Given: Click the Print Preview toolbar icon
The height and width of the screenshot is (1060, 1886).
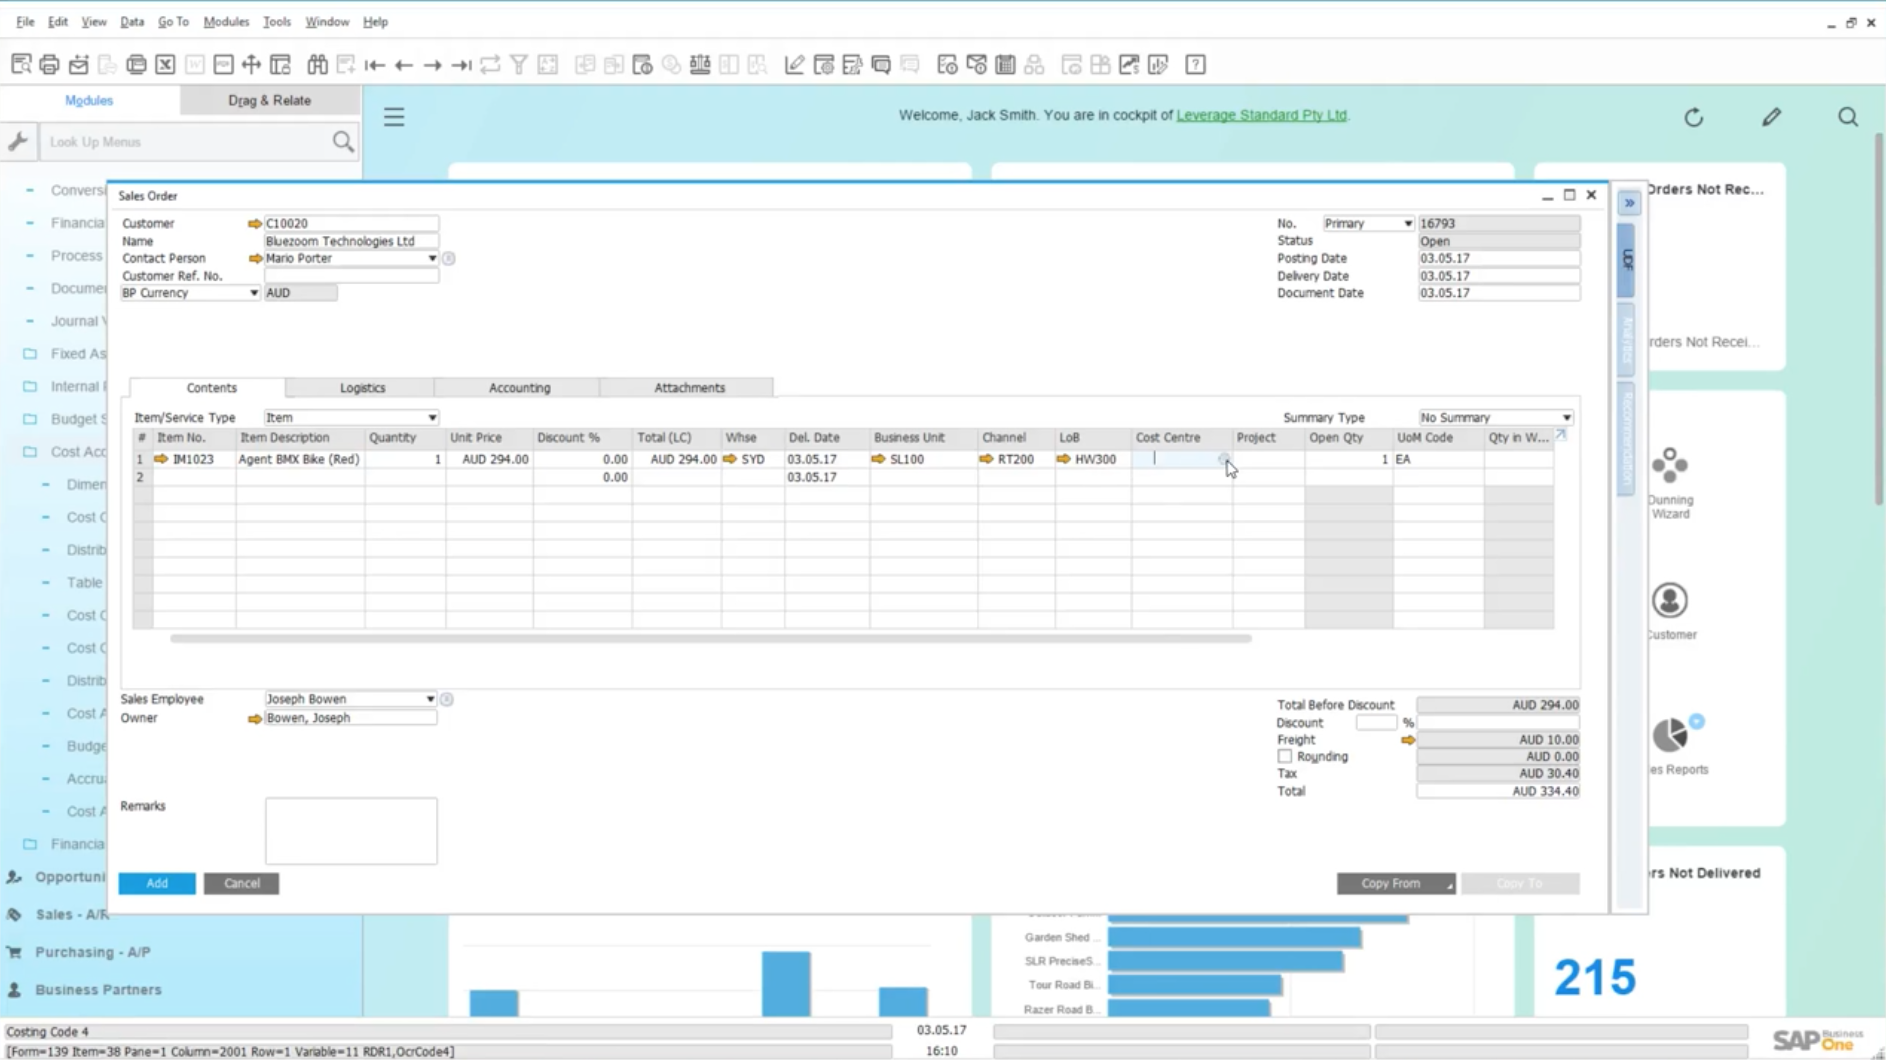Looking at the screenshot, I should pos(21,65).
